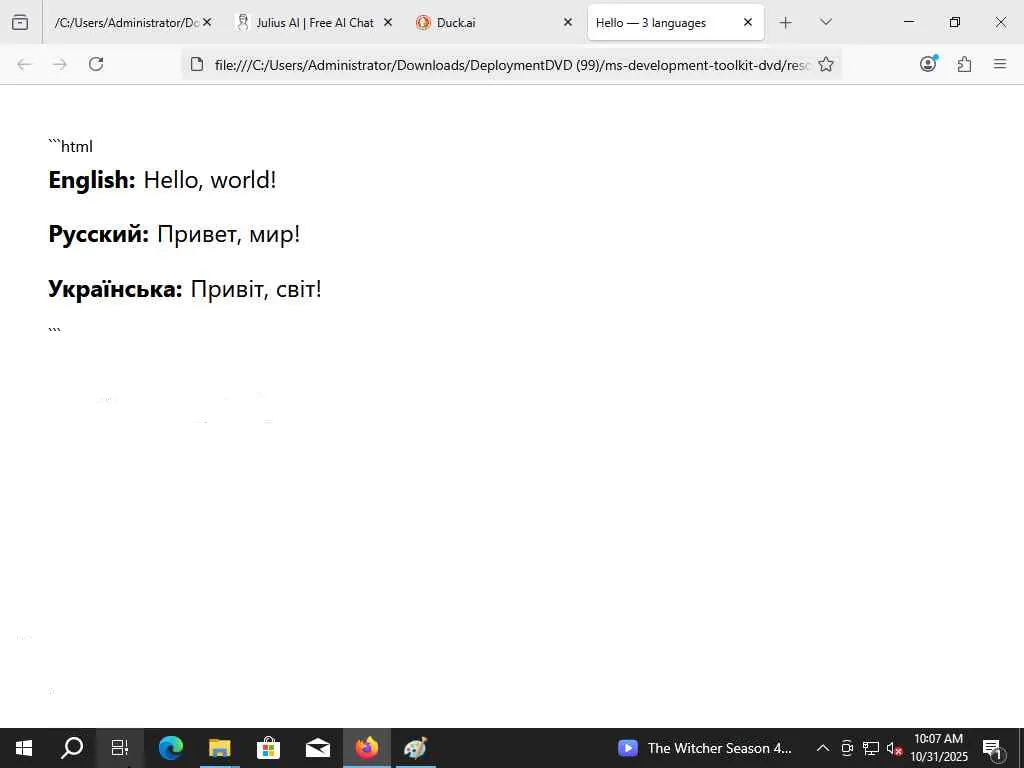Open clock and date flyout
This screenshot has height=768, width=1024.
(938, 748)
